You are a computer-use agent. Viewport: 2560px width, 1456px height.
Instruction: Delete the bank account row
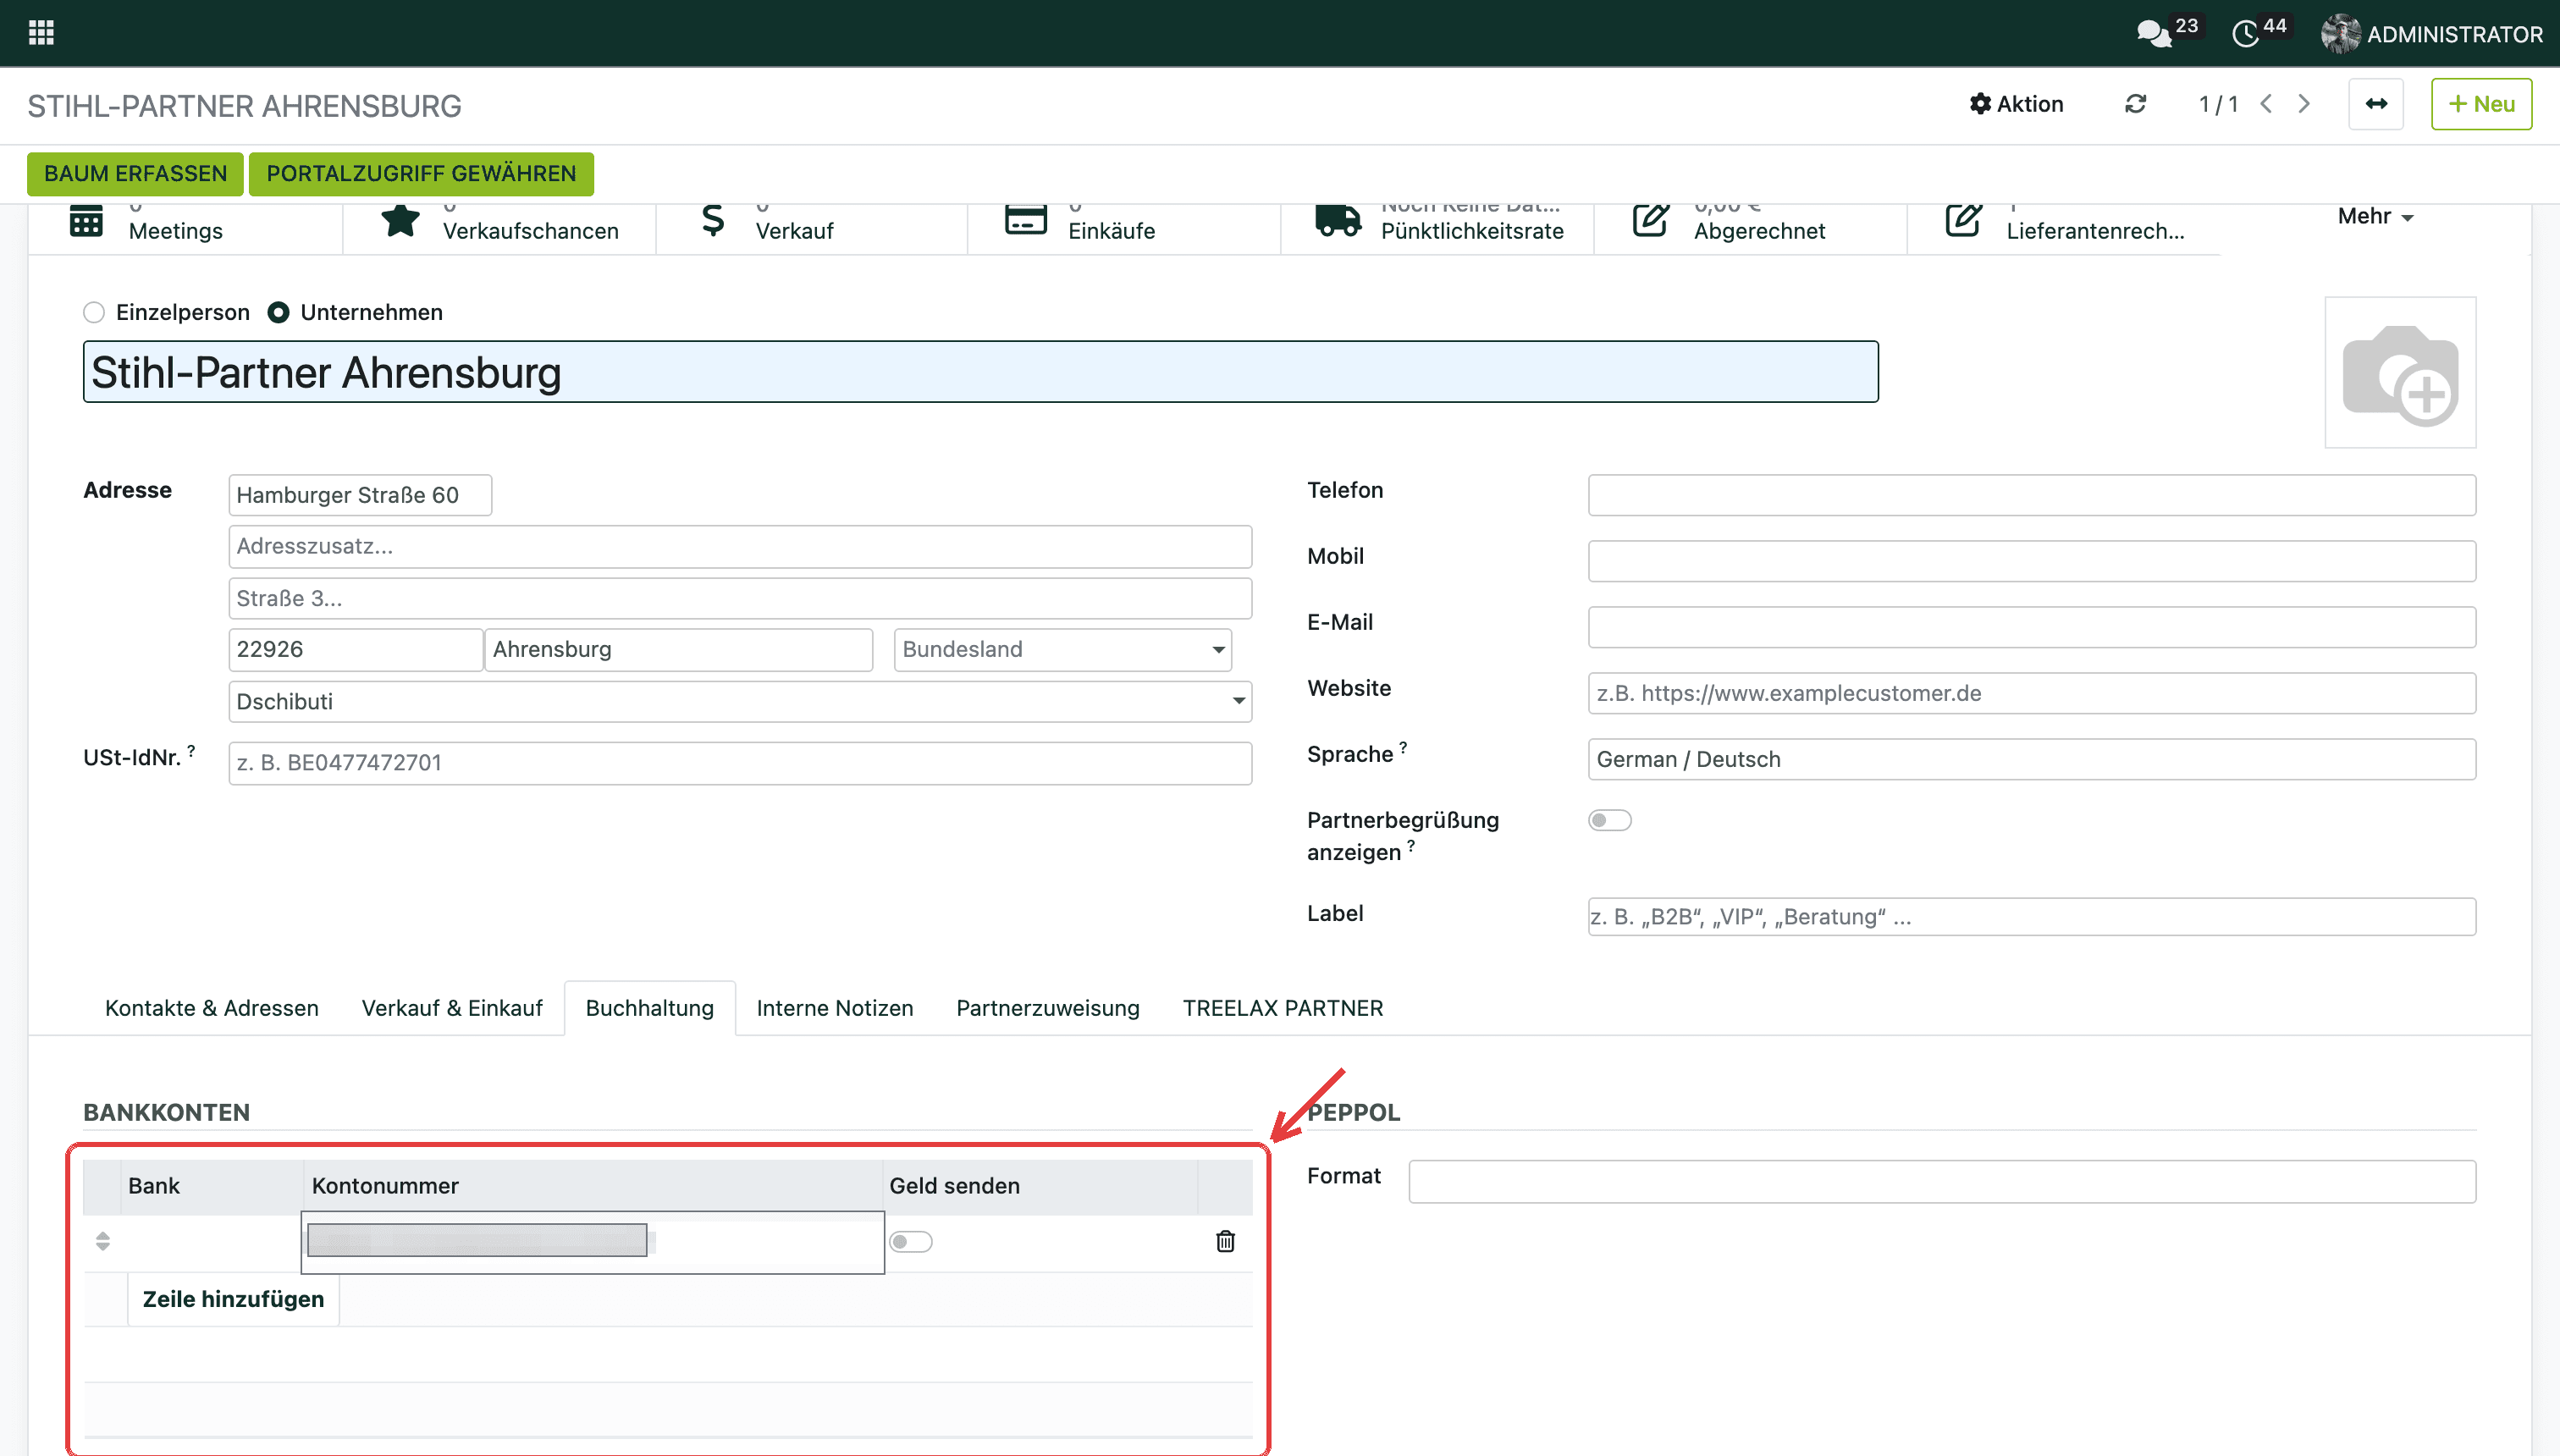point(1225,1241)
